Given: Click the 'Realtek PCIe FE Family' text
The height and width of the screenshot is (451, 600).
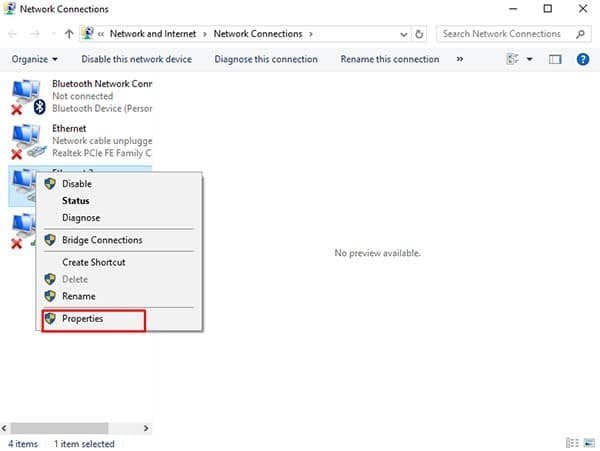Looking at the screenshot, I should pos(102,153).
